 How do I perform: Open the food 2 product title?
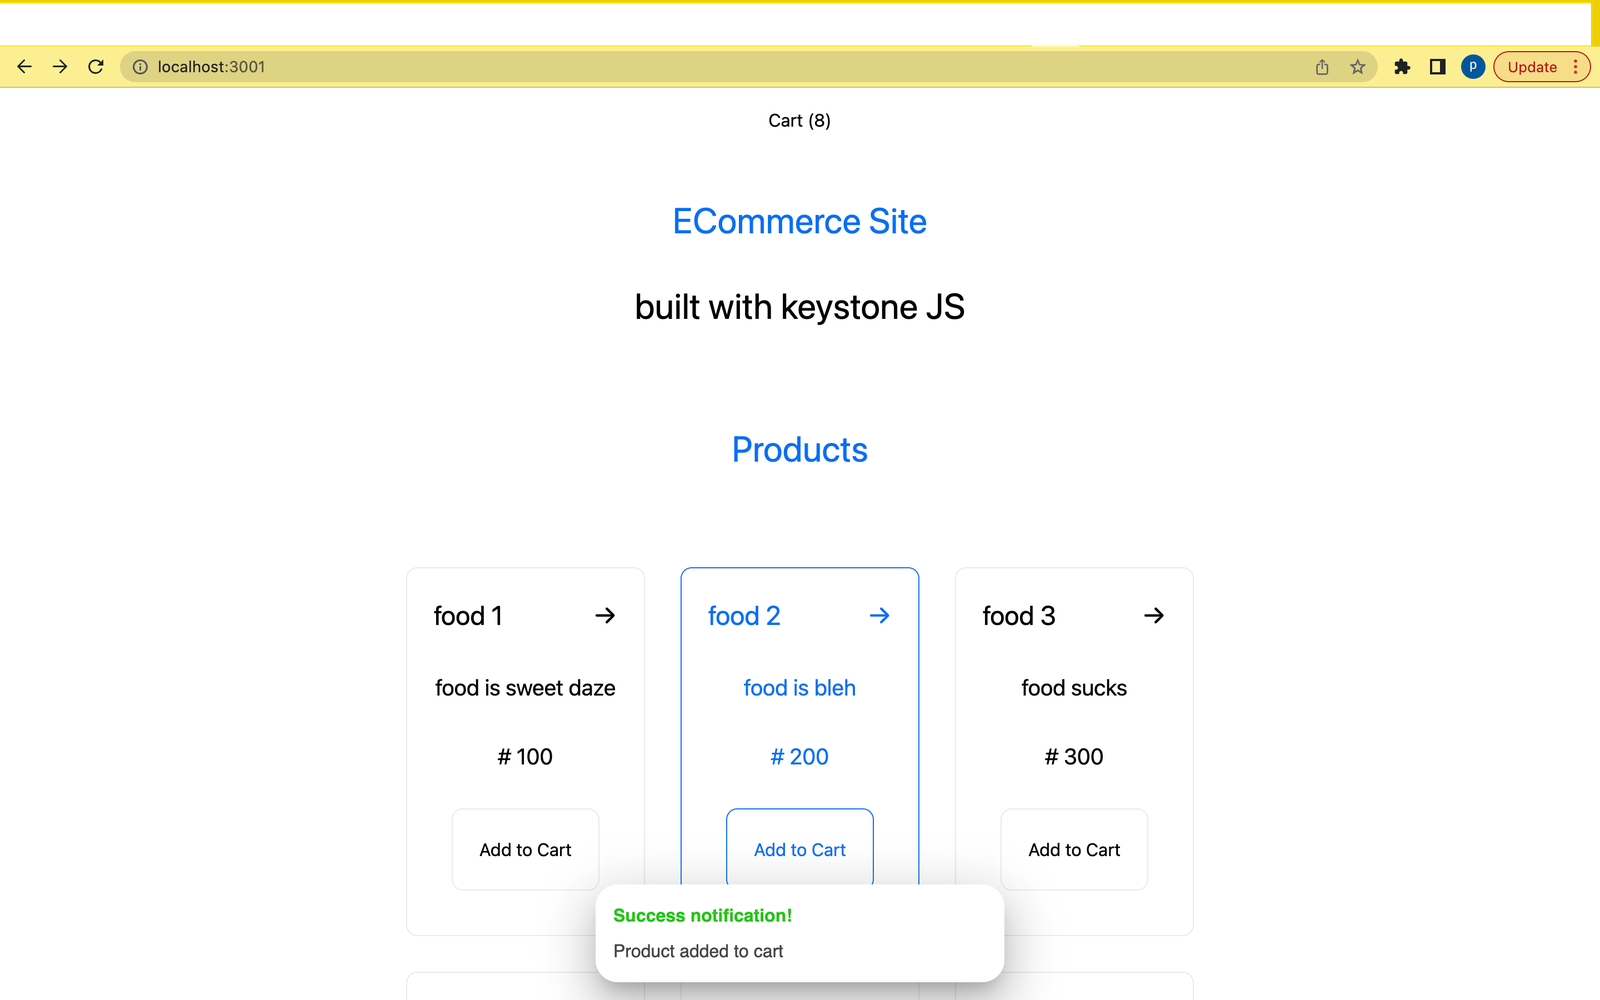point(744,616)
